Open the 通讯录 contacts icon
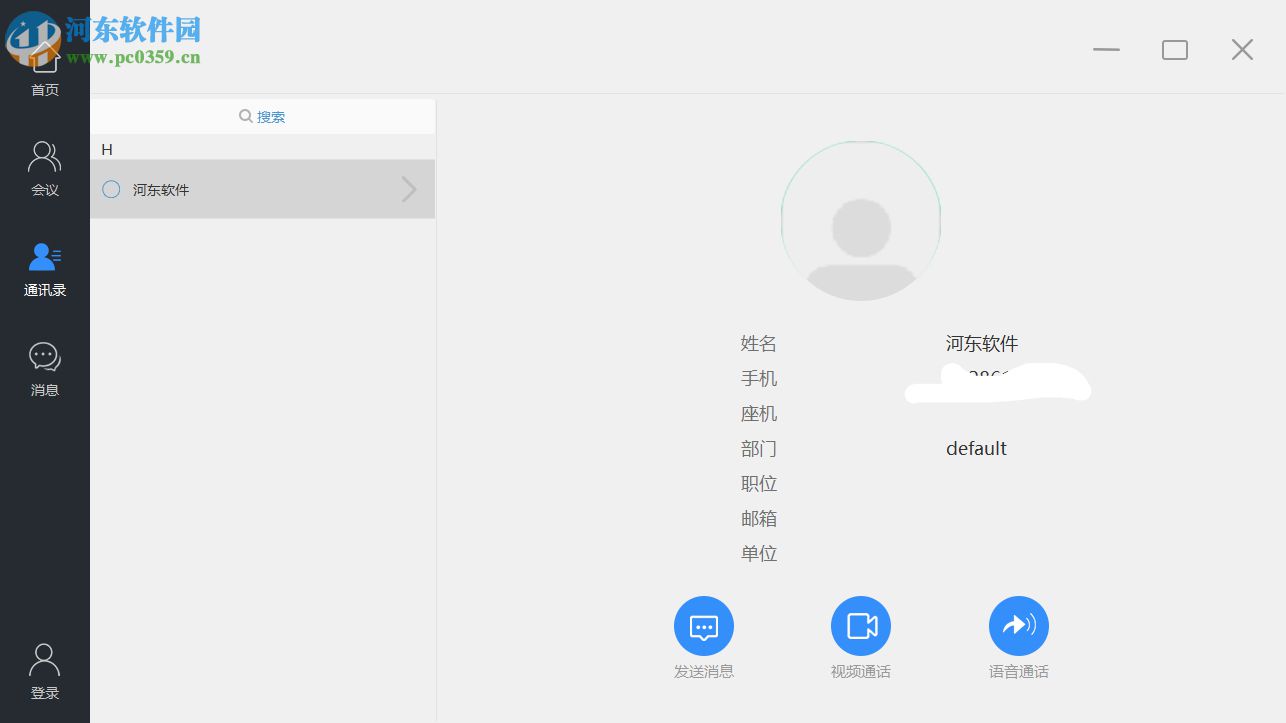1286x723 pixels. tap(44, 257)
